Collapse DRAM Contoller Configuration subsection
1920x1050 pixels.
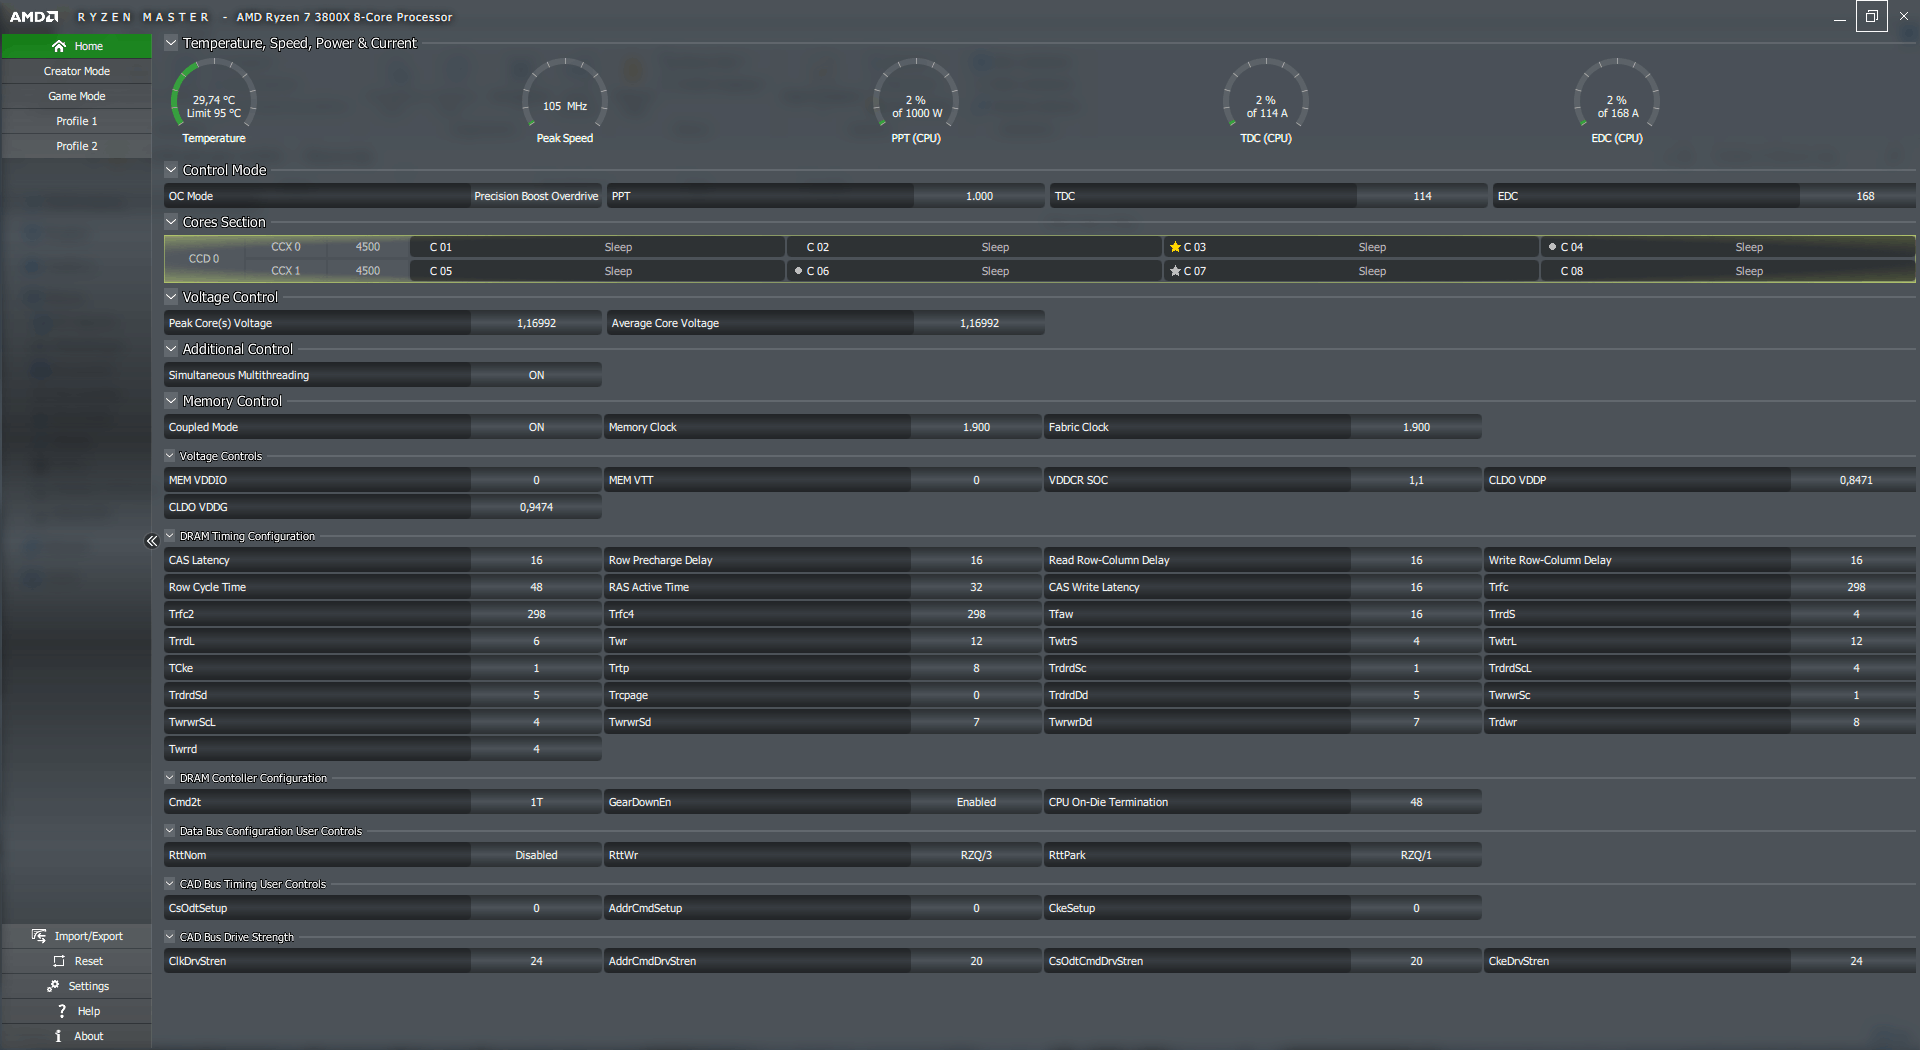pyautogui.click(x=170, y=778)
